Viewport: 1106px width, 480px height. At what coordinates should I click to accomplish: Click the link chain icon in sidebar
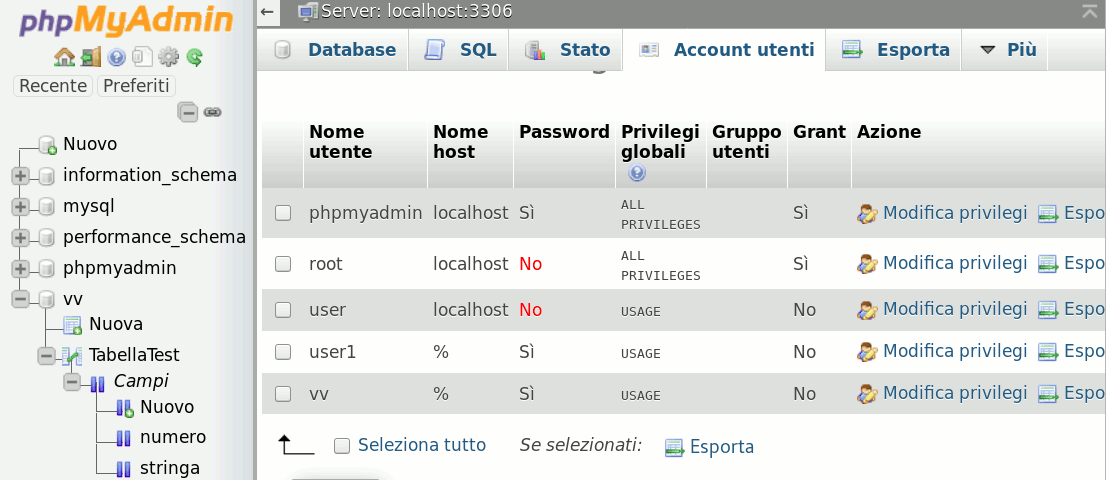click(x=212, y=112)
